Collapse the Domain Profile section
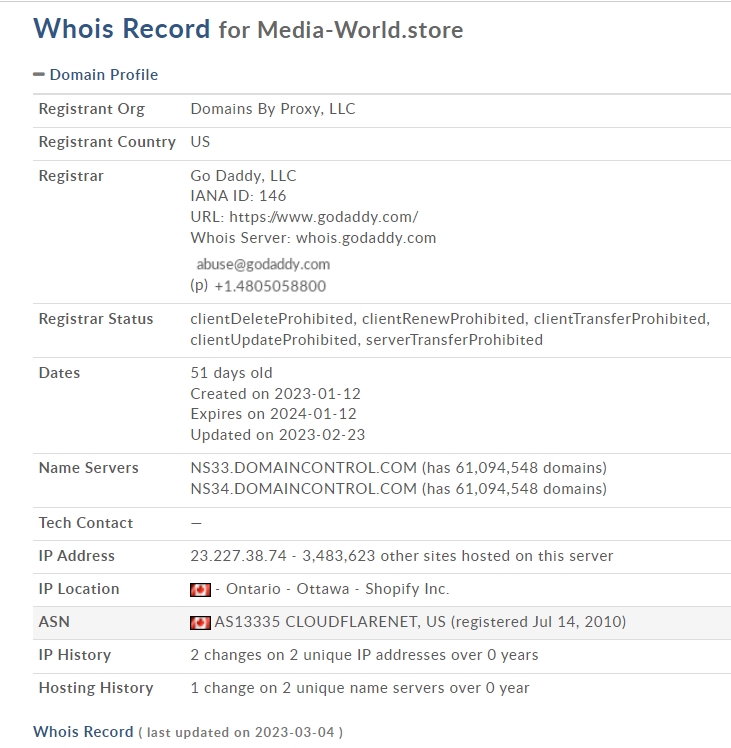The image size is (731, 748). point(39,74)
